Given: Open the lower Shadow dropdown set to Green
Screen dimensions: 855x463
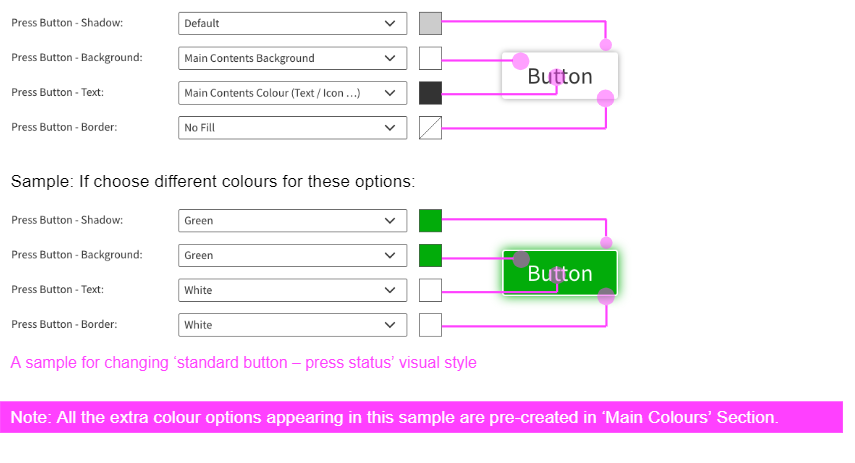Looking at the screenshot, I should (292, 220).
